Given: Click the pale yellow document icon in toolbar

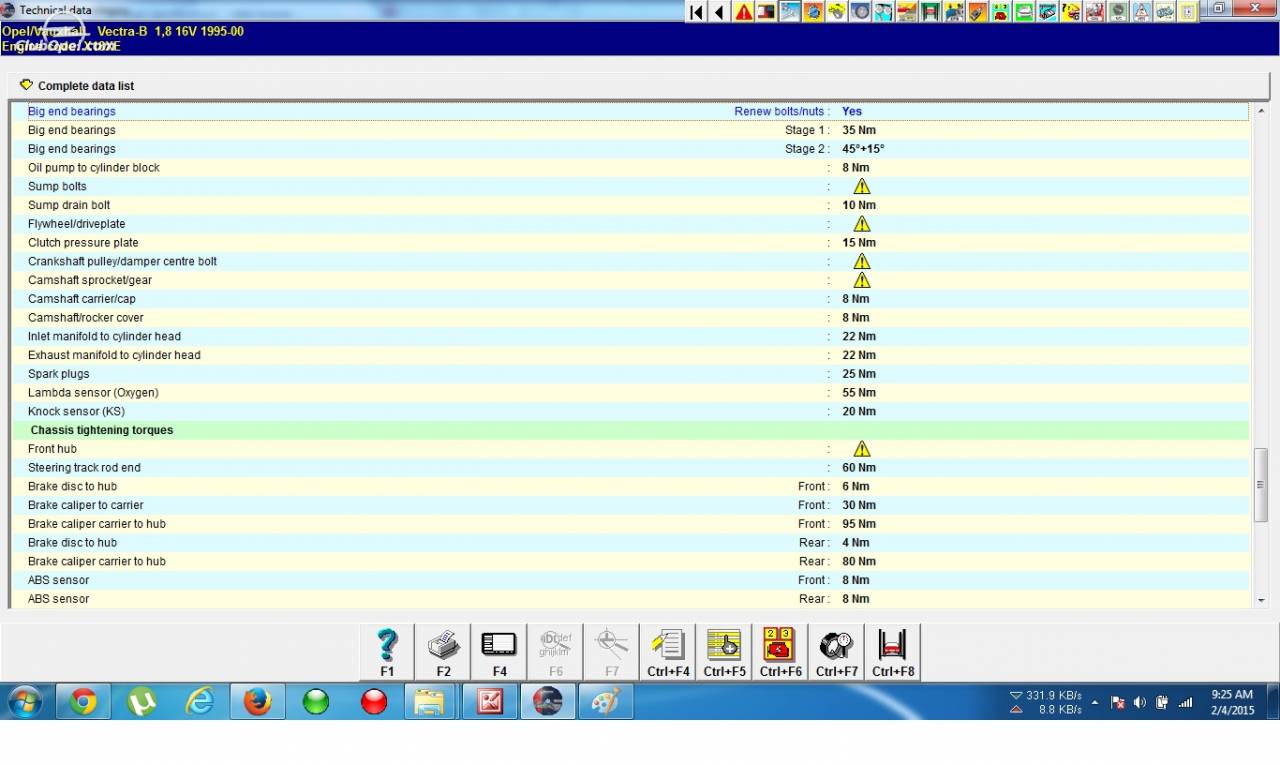Looking at the screenshot, I should (1188, 12).
